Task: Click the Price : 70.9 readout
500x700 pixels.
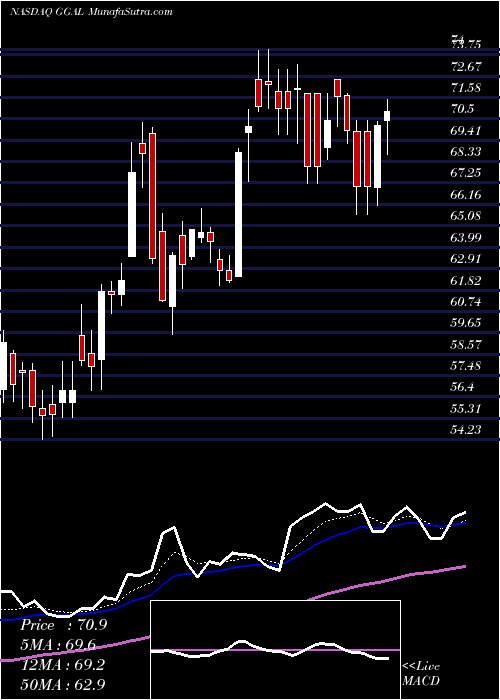Action: tap(64, 625)
